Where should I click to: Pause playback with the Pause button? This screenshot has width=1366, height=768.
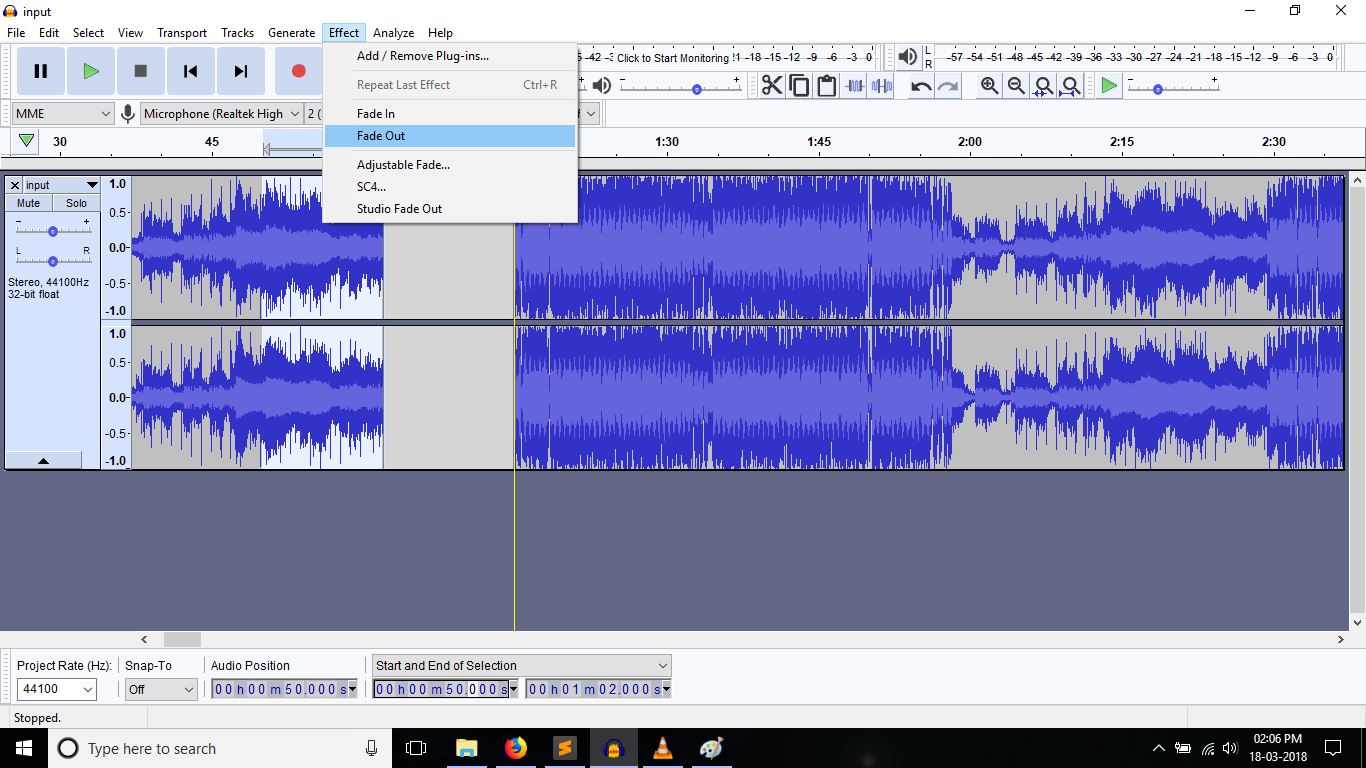(41, 71)
